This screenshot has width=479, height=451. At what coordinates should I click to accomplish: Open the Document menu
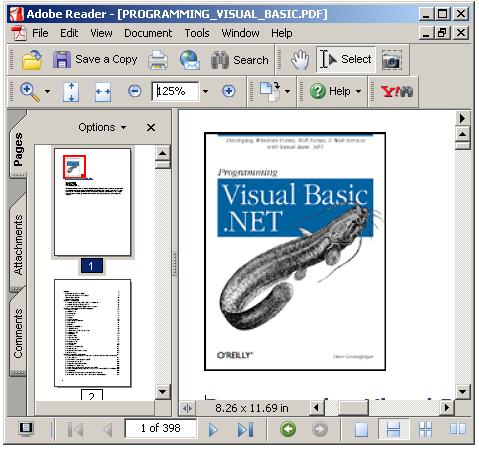(x=148, y=33)
